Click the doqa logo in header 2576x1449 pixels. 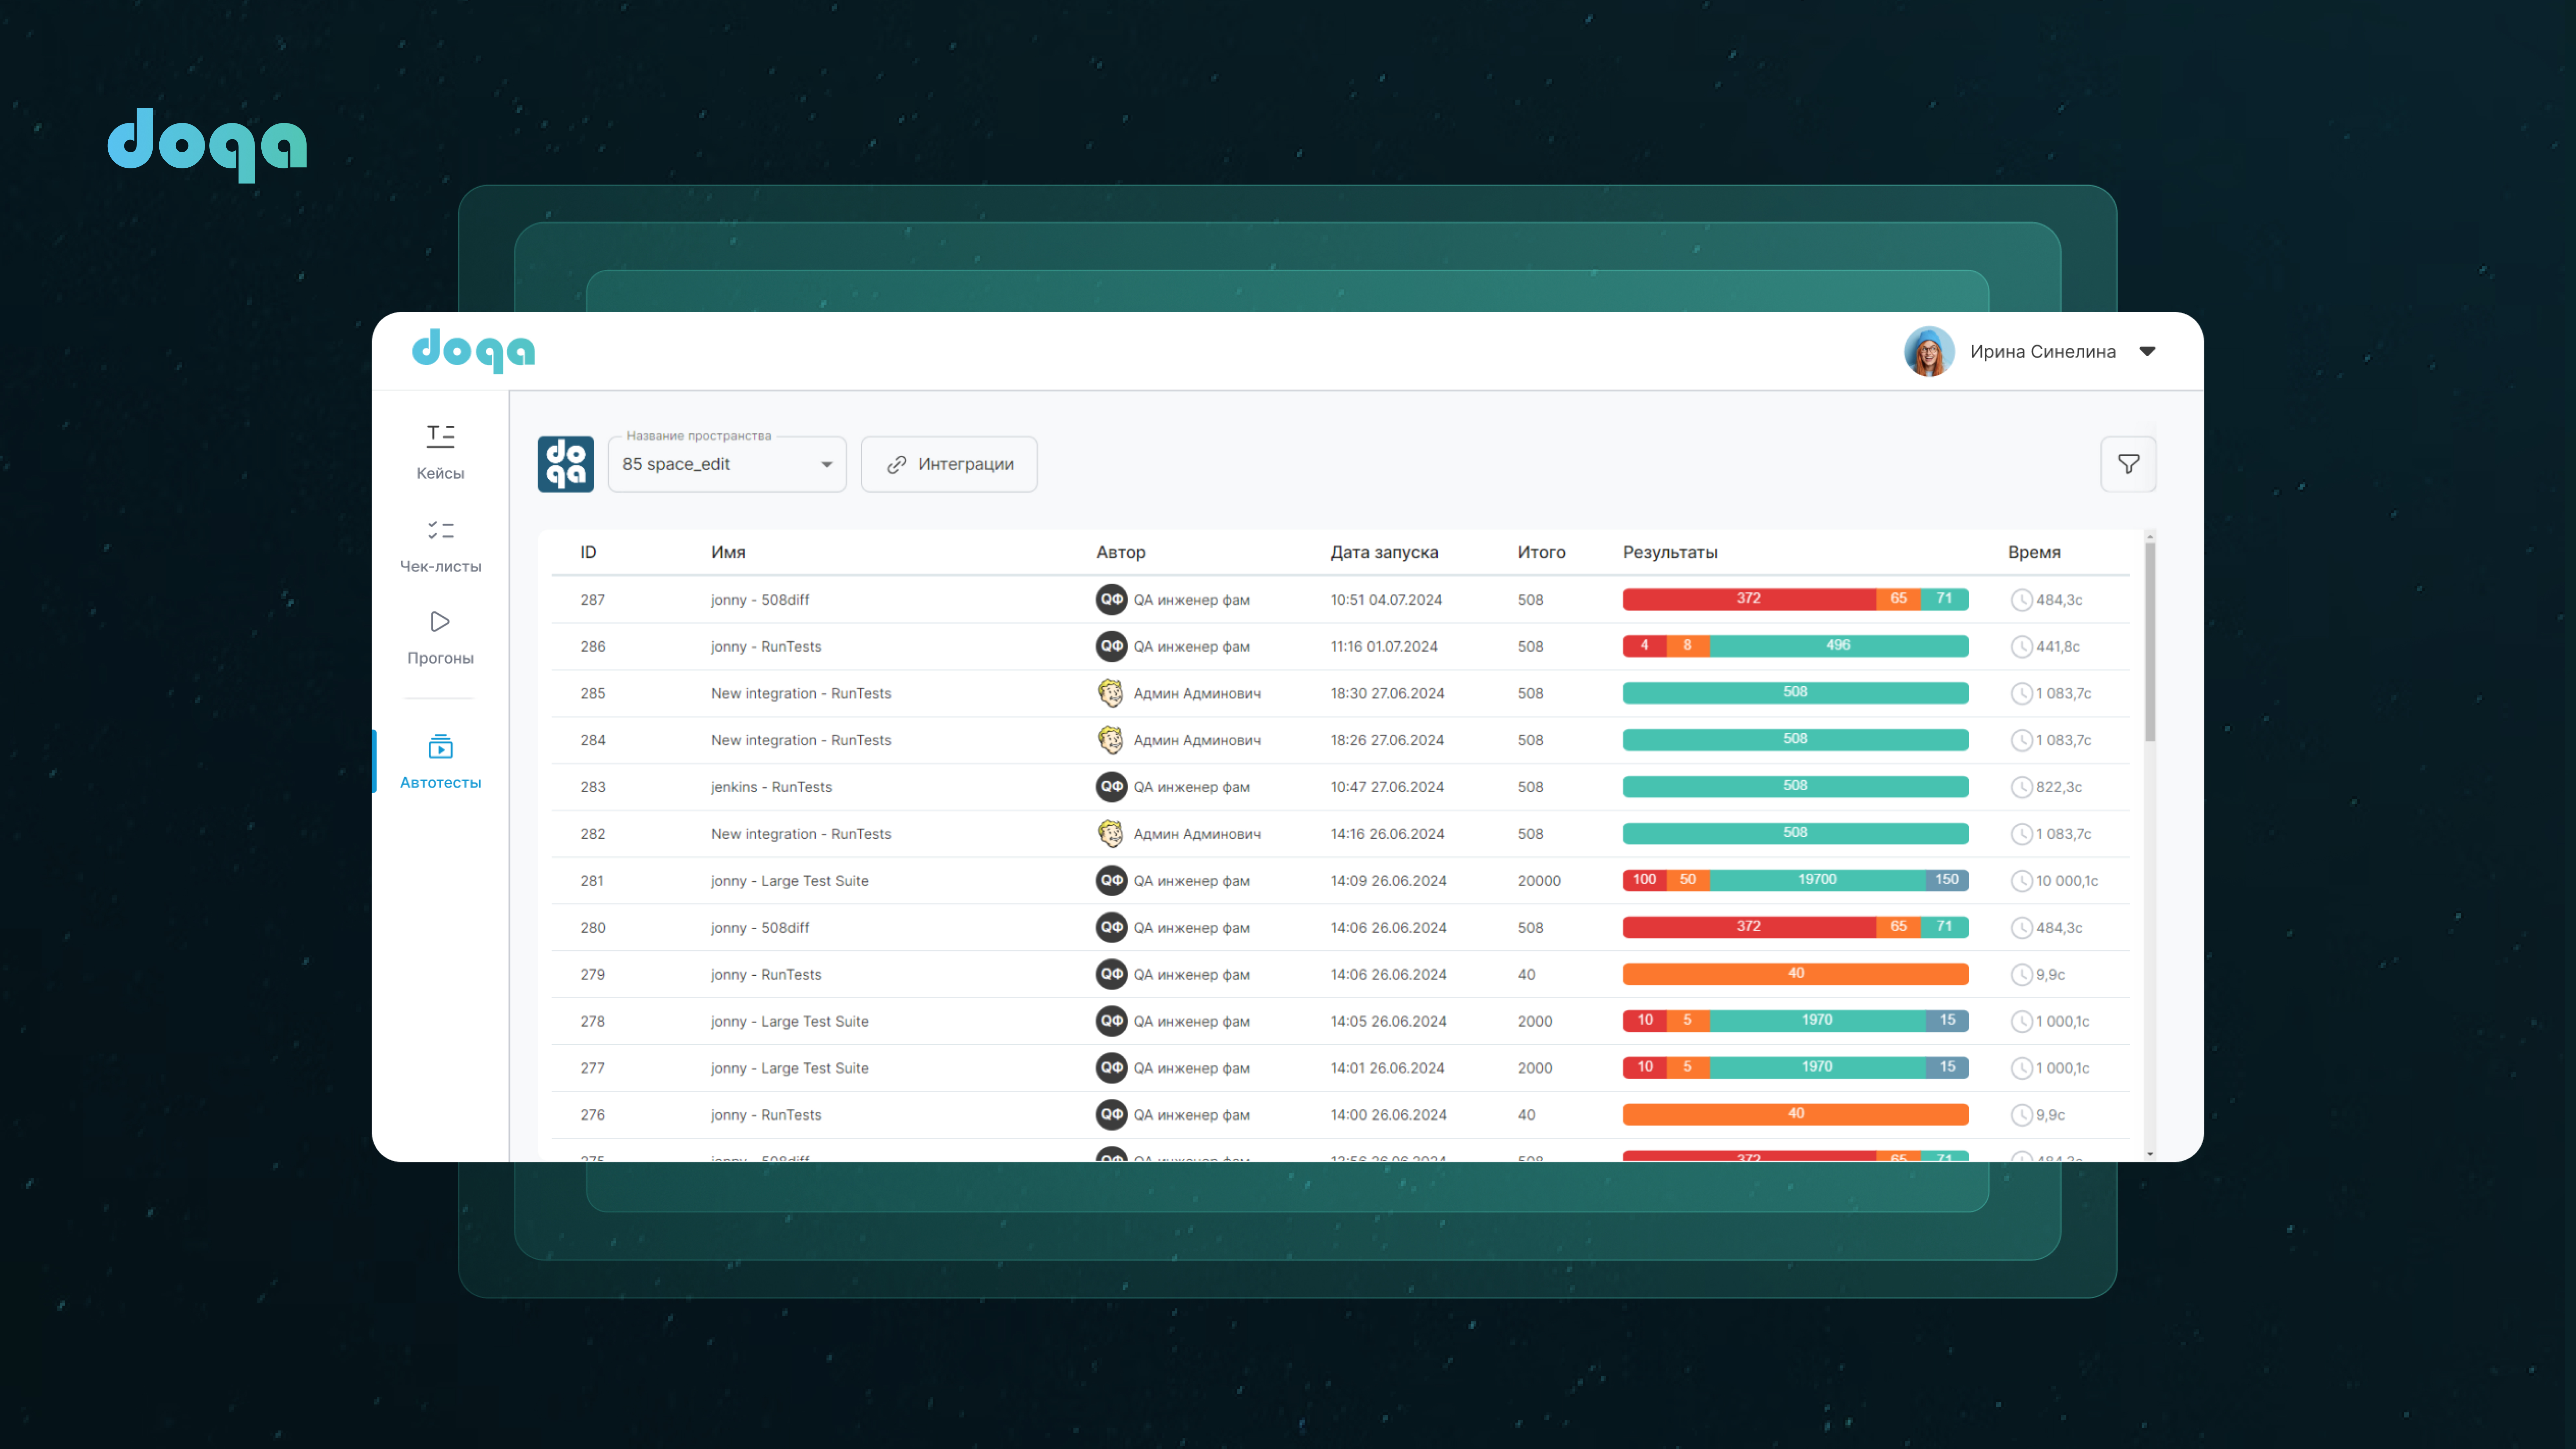(x=473, y=350)
